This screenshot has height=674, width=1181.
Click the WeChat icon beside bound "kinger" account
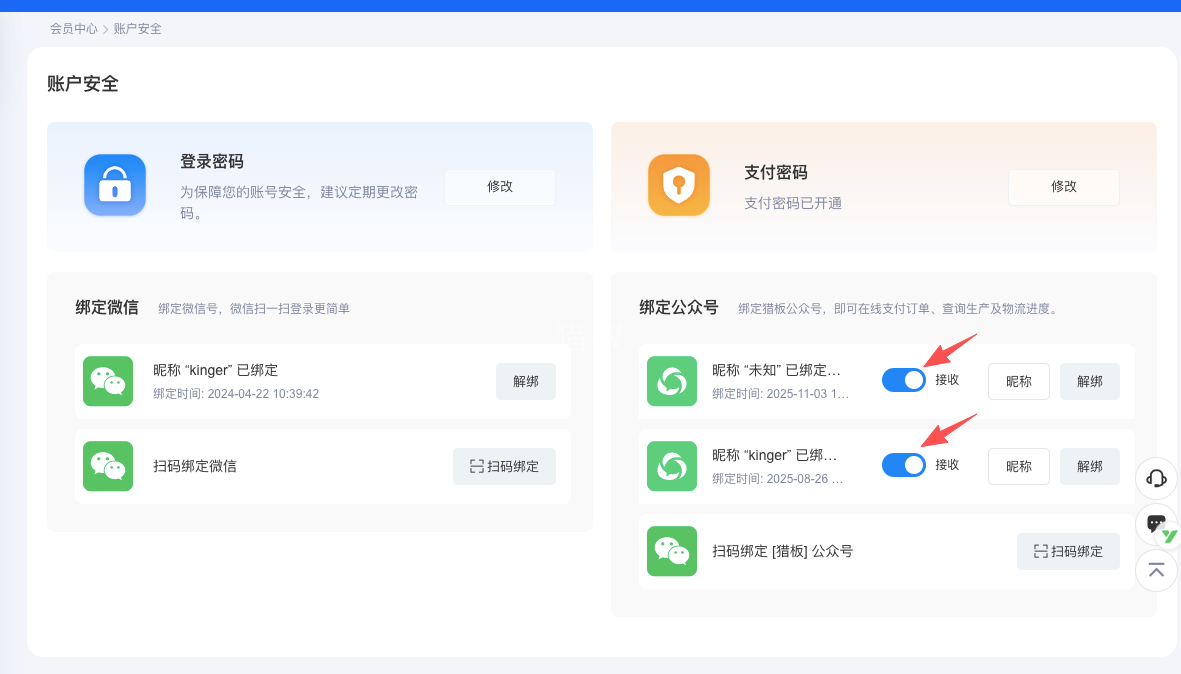108,381
